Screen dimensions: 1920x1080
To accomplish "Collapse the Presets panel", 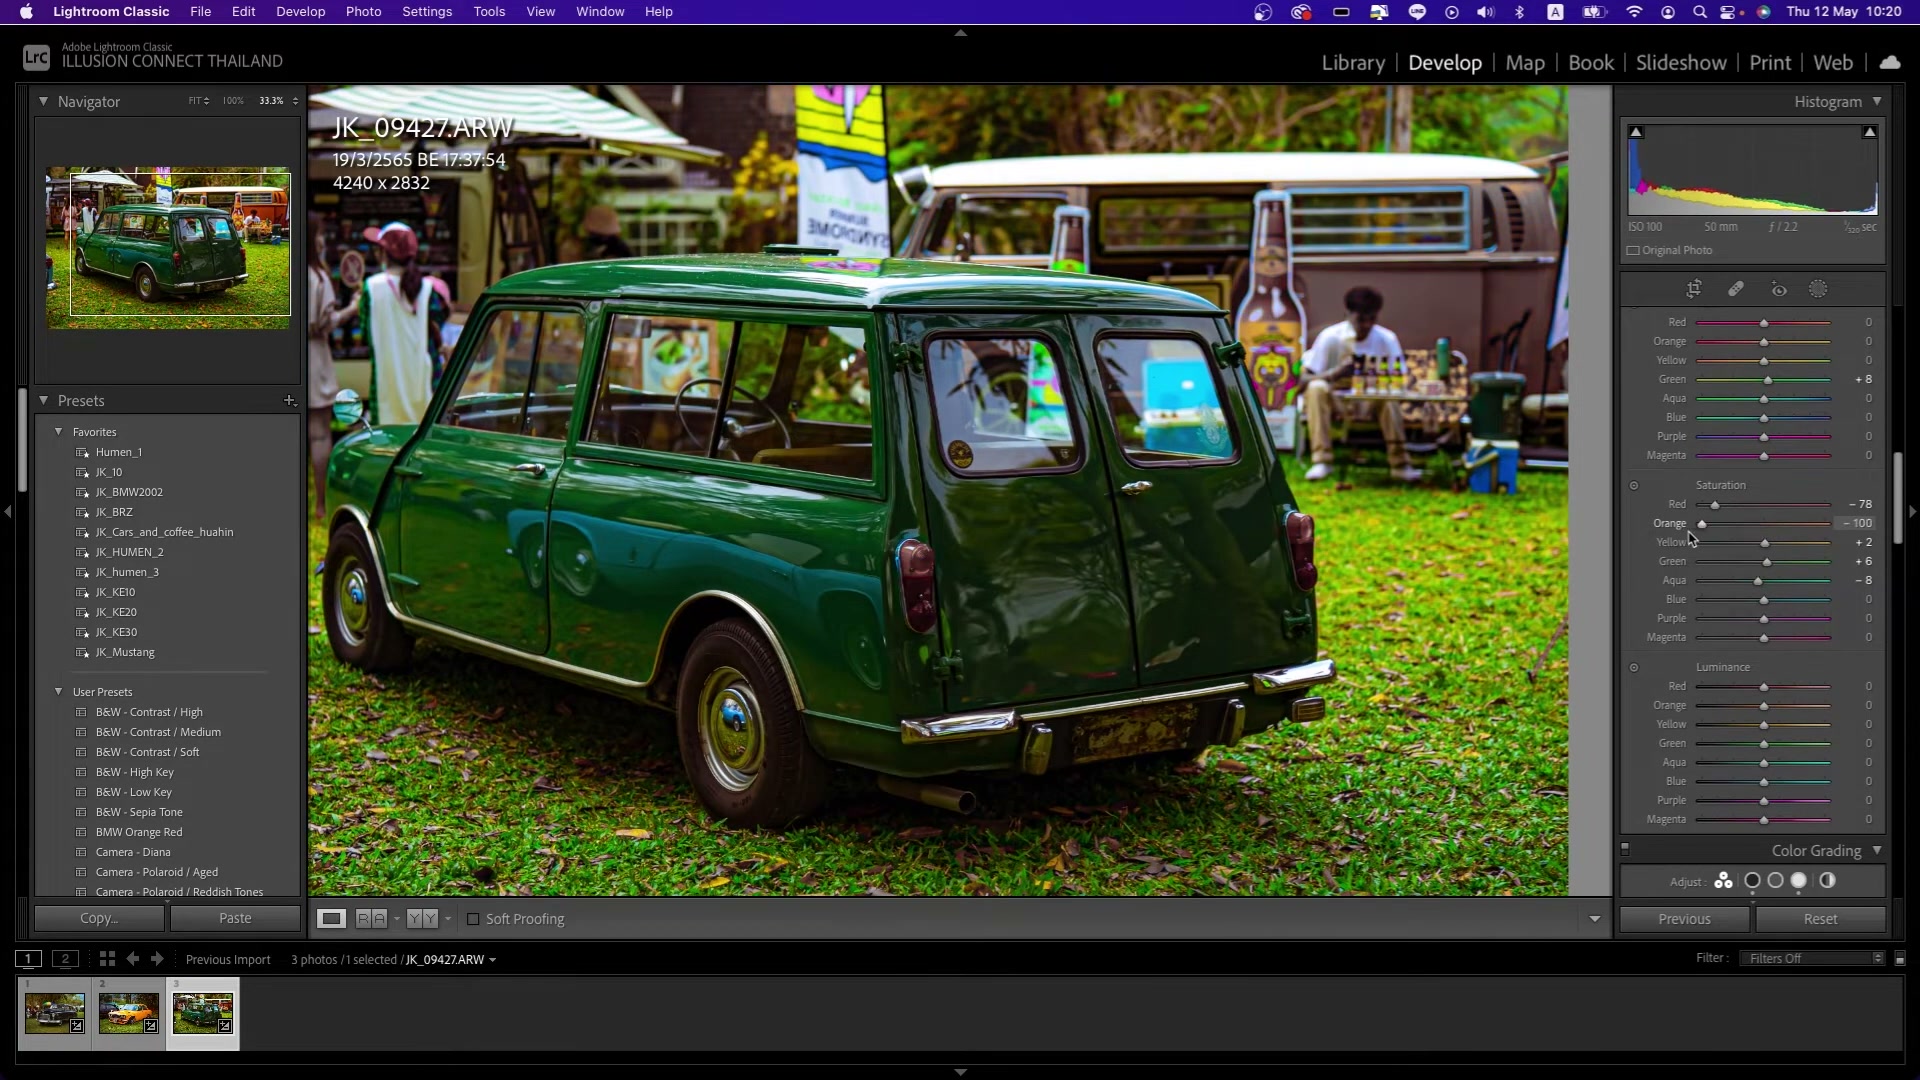I will click(43, 400).
